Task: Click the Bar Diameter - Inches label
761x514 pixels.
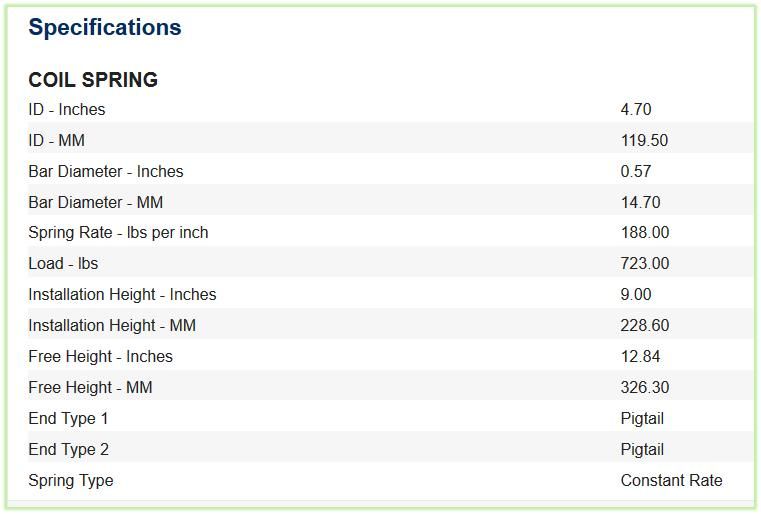Action: click(106, 171)
